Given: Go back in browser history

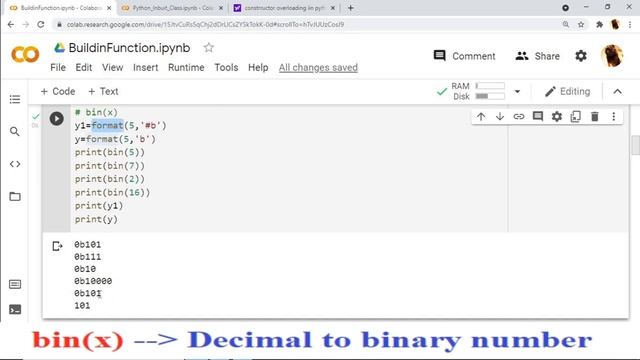Looking at the screenshot, I should point(11,24).
